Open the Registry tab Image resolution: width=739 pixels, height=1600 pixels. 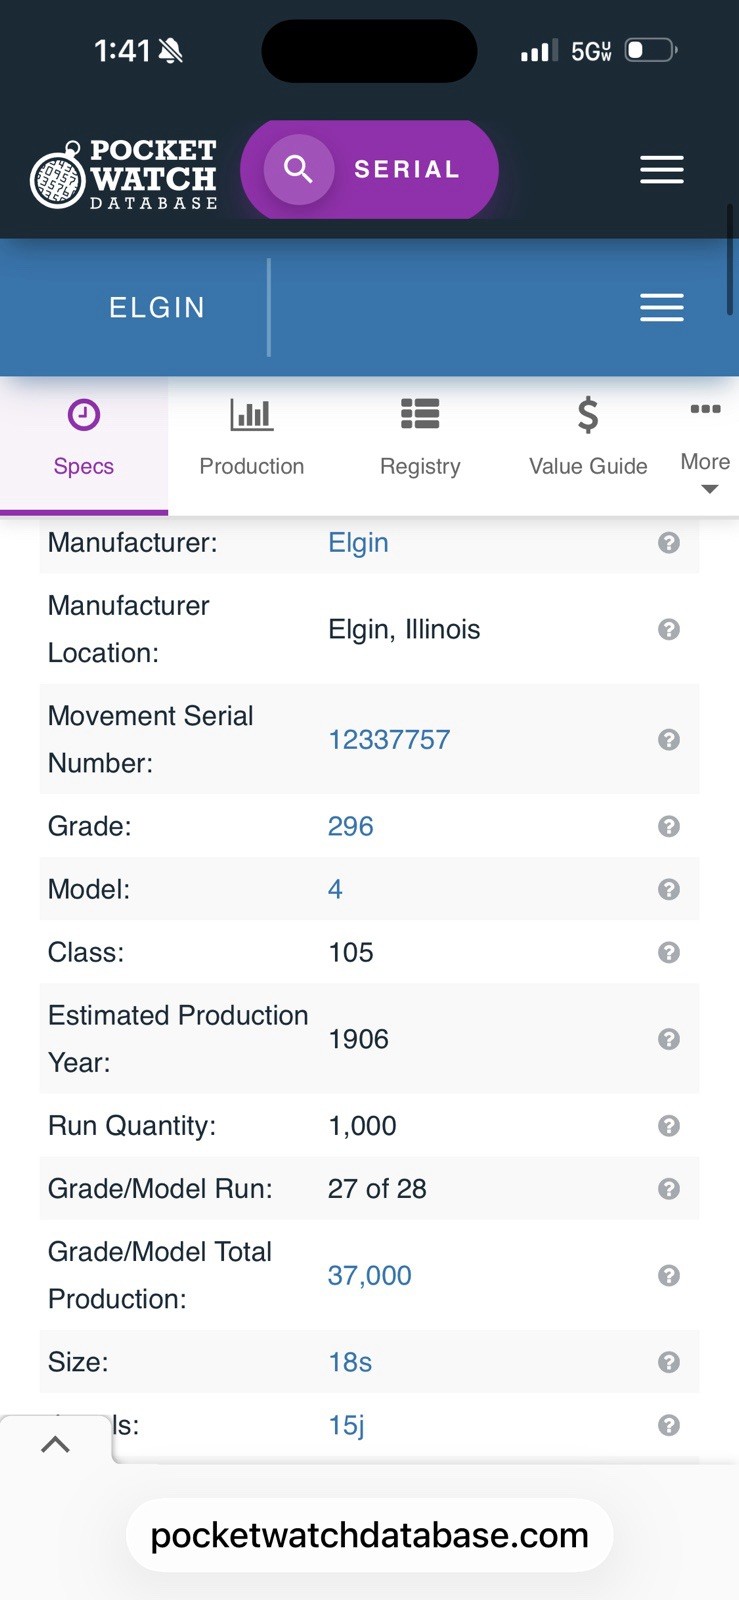[420, 440]
